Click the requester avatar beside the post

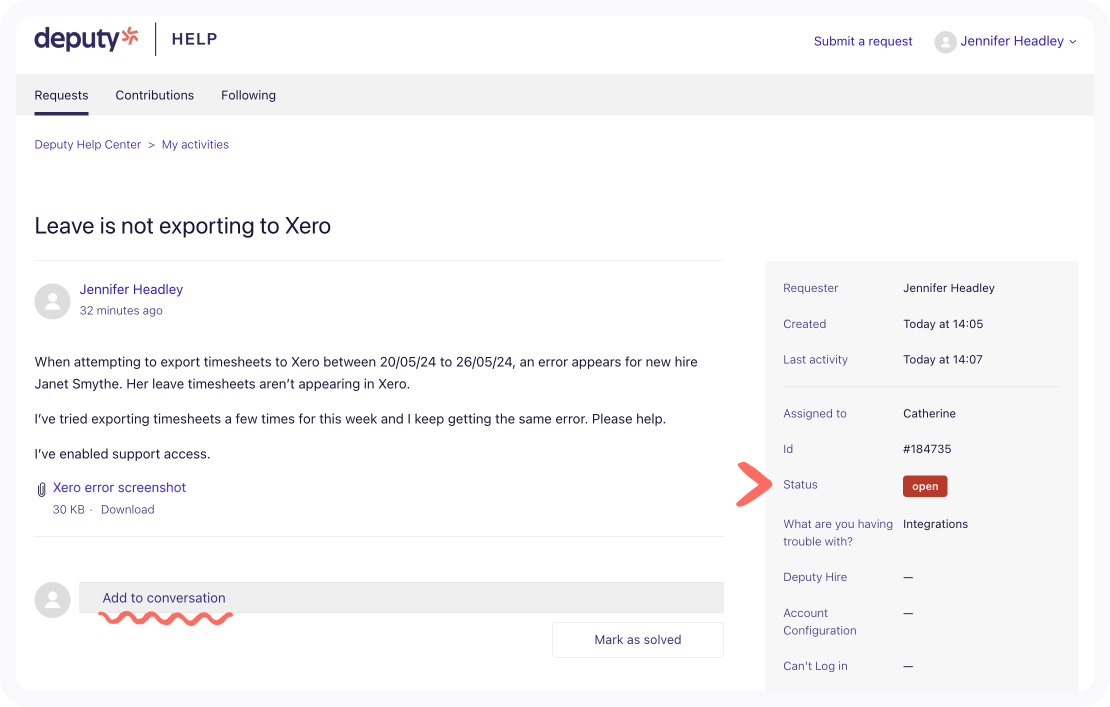tap(52, 301)
